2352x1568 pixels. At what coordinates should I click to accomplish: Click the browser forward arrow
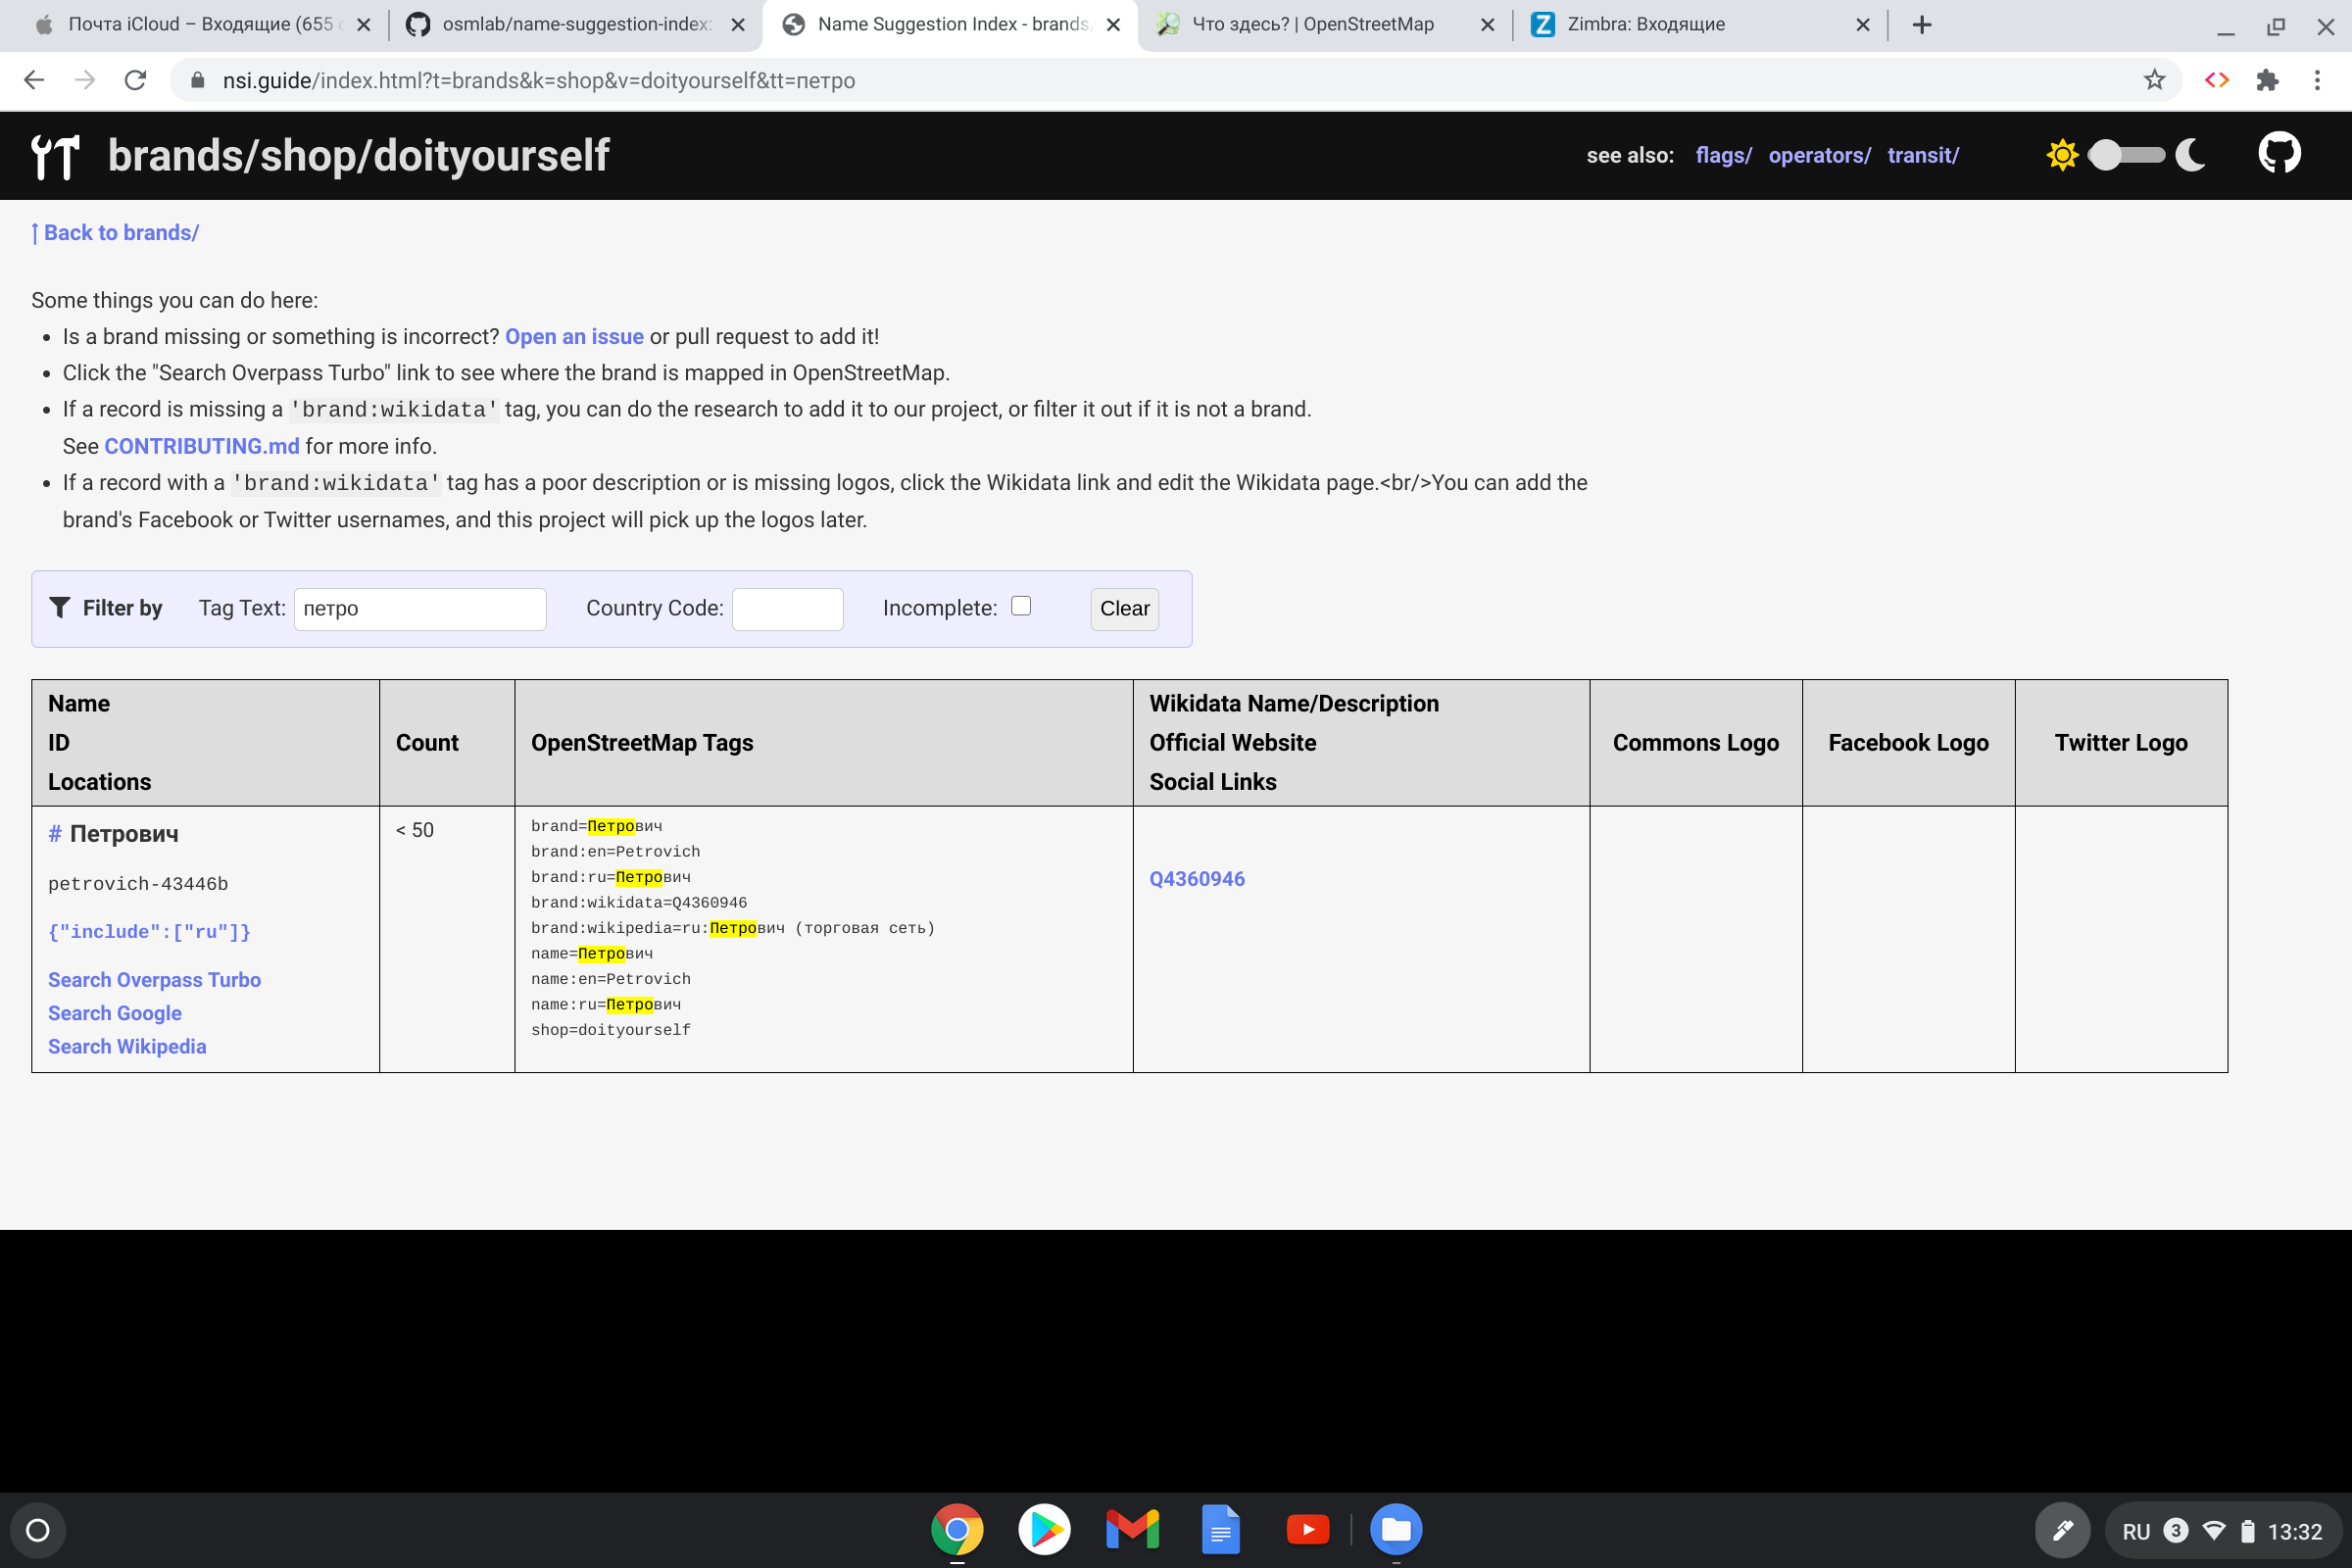point(85,80)
